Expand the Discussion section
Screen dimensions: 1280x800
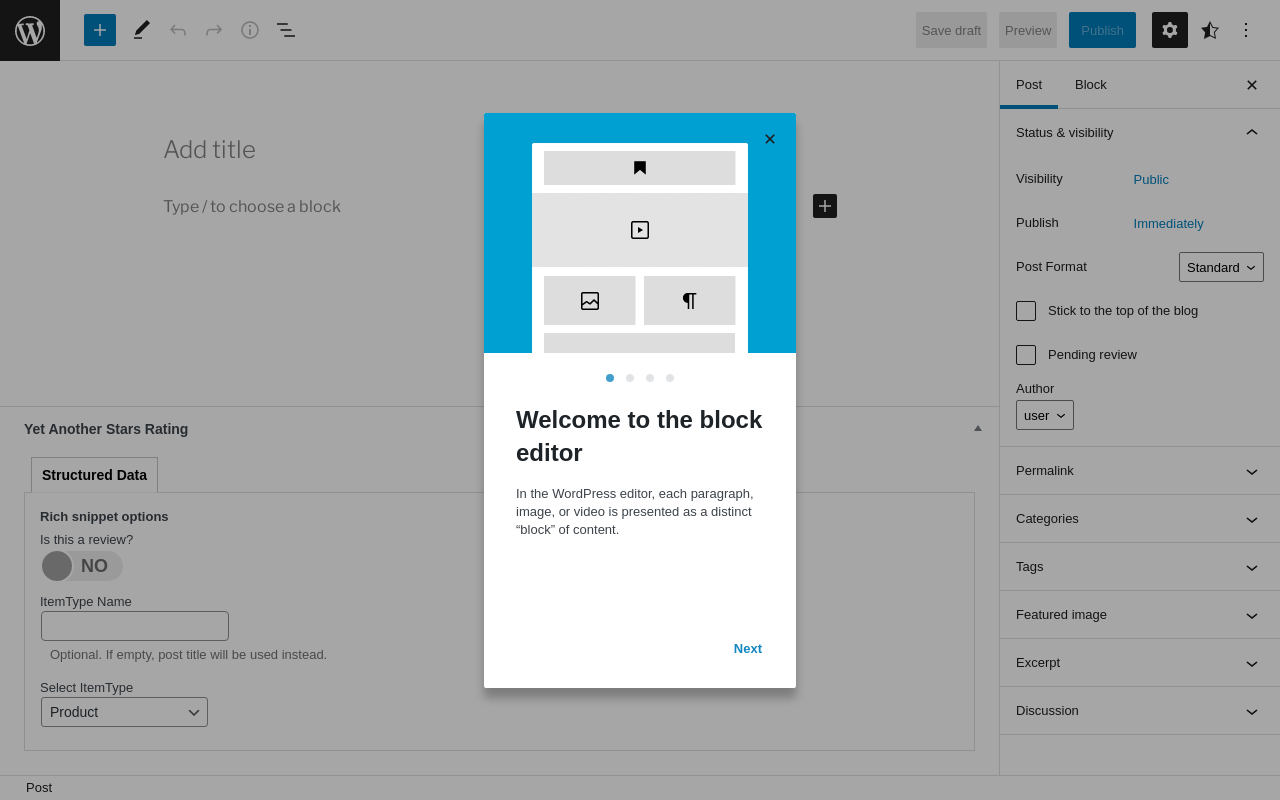(1140, 711)
